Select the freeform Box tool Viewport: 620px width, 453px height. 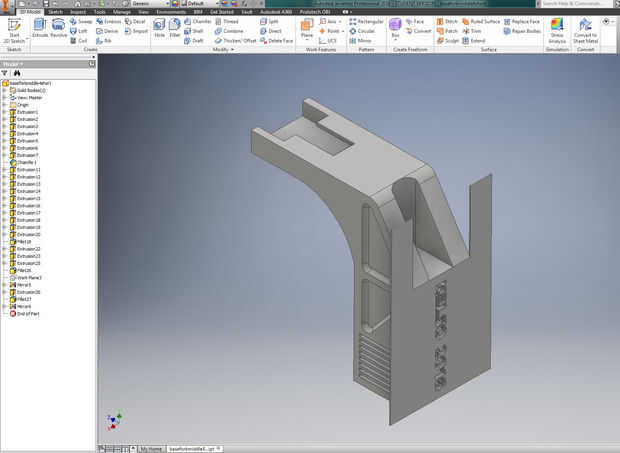point(395,26)
